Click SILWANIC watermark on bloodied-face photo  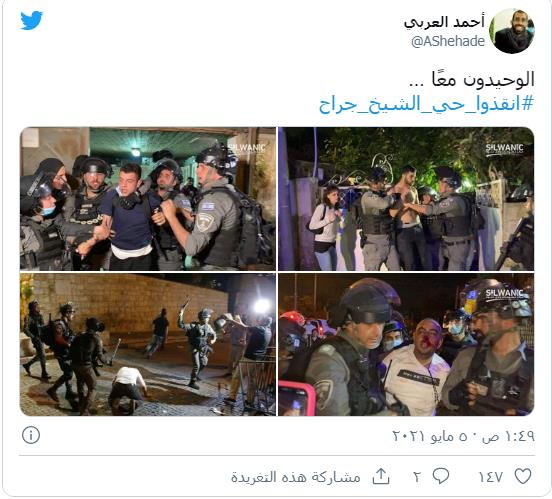coord(504,293)
